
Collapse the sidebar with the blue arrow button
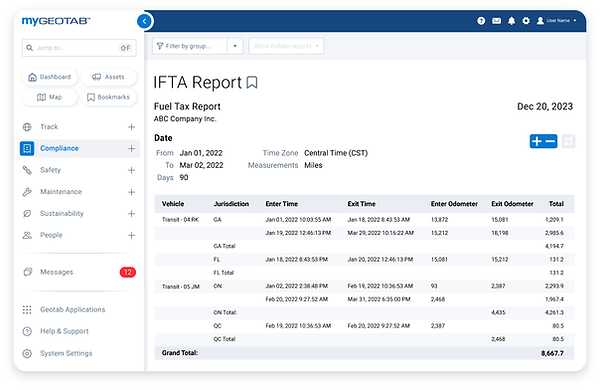coord(144,21)
